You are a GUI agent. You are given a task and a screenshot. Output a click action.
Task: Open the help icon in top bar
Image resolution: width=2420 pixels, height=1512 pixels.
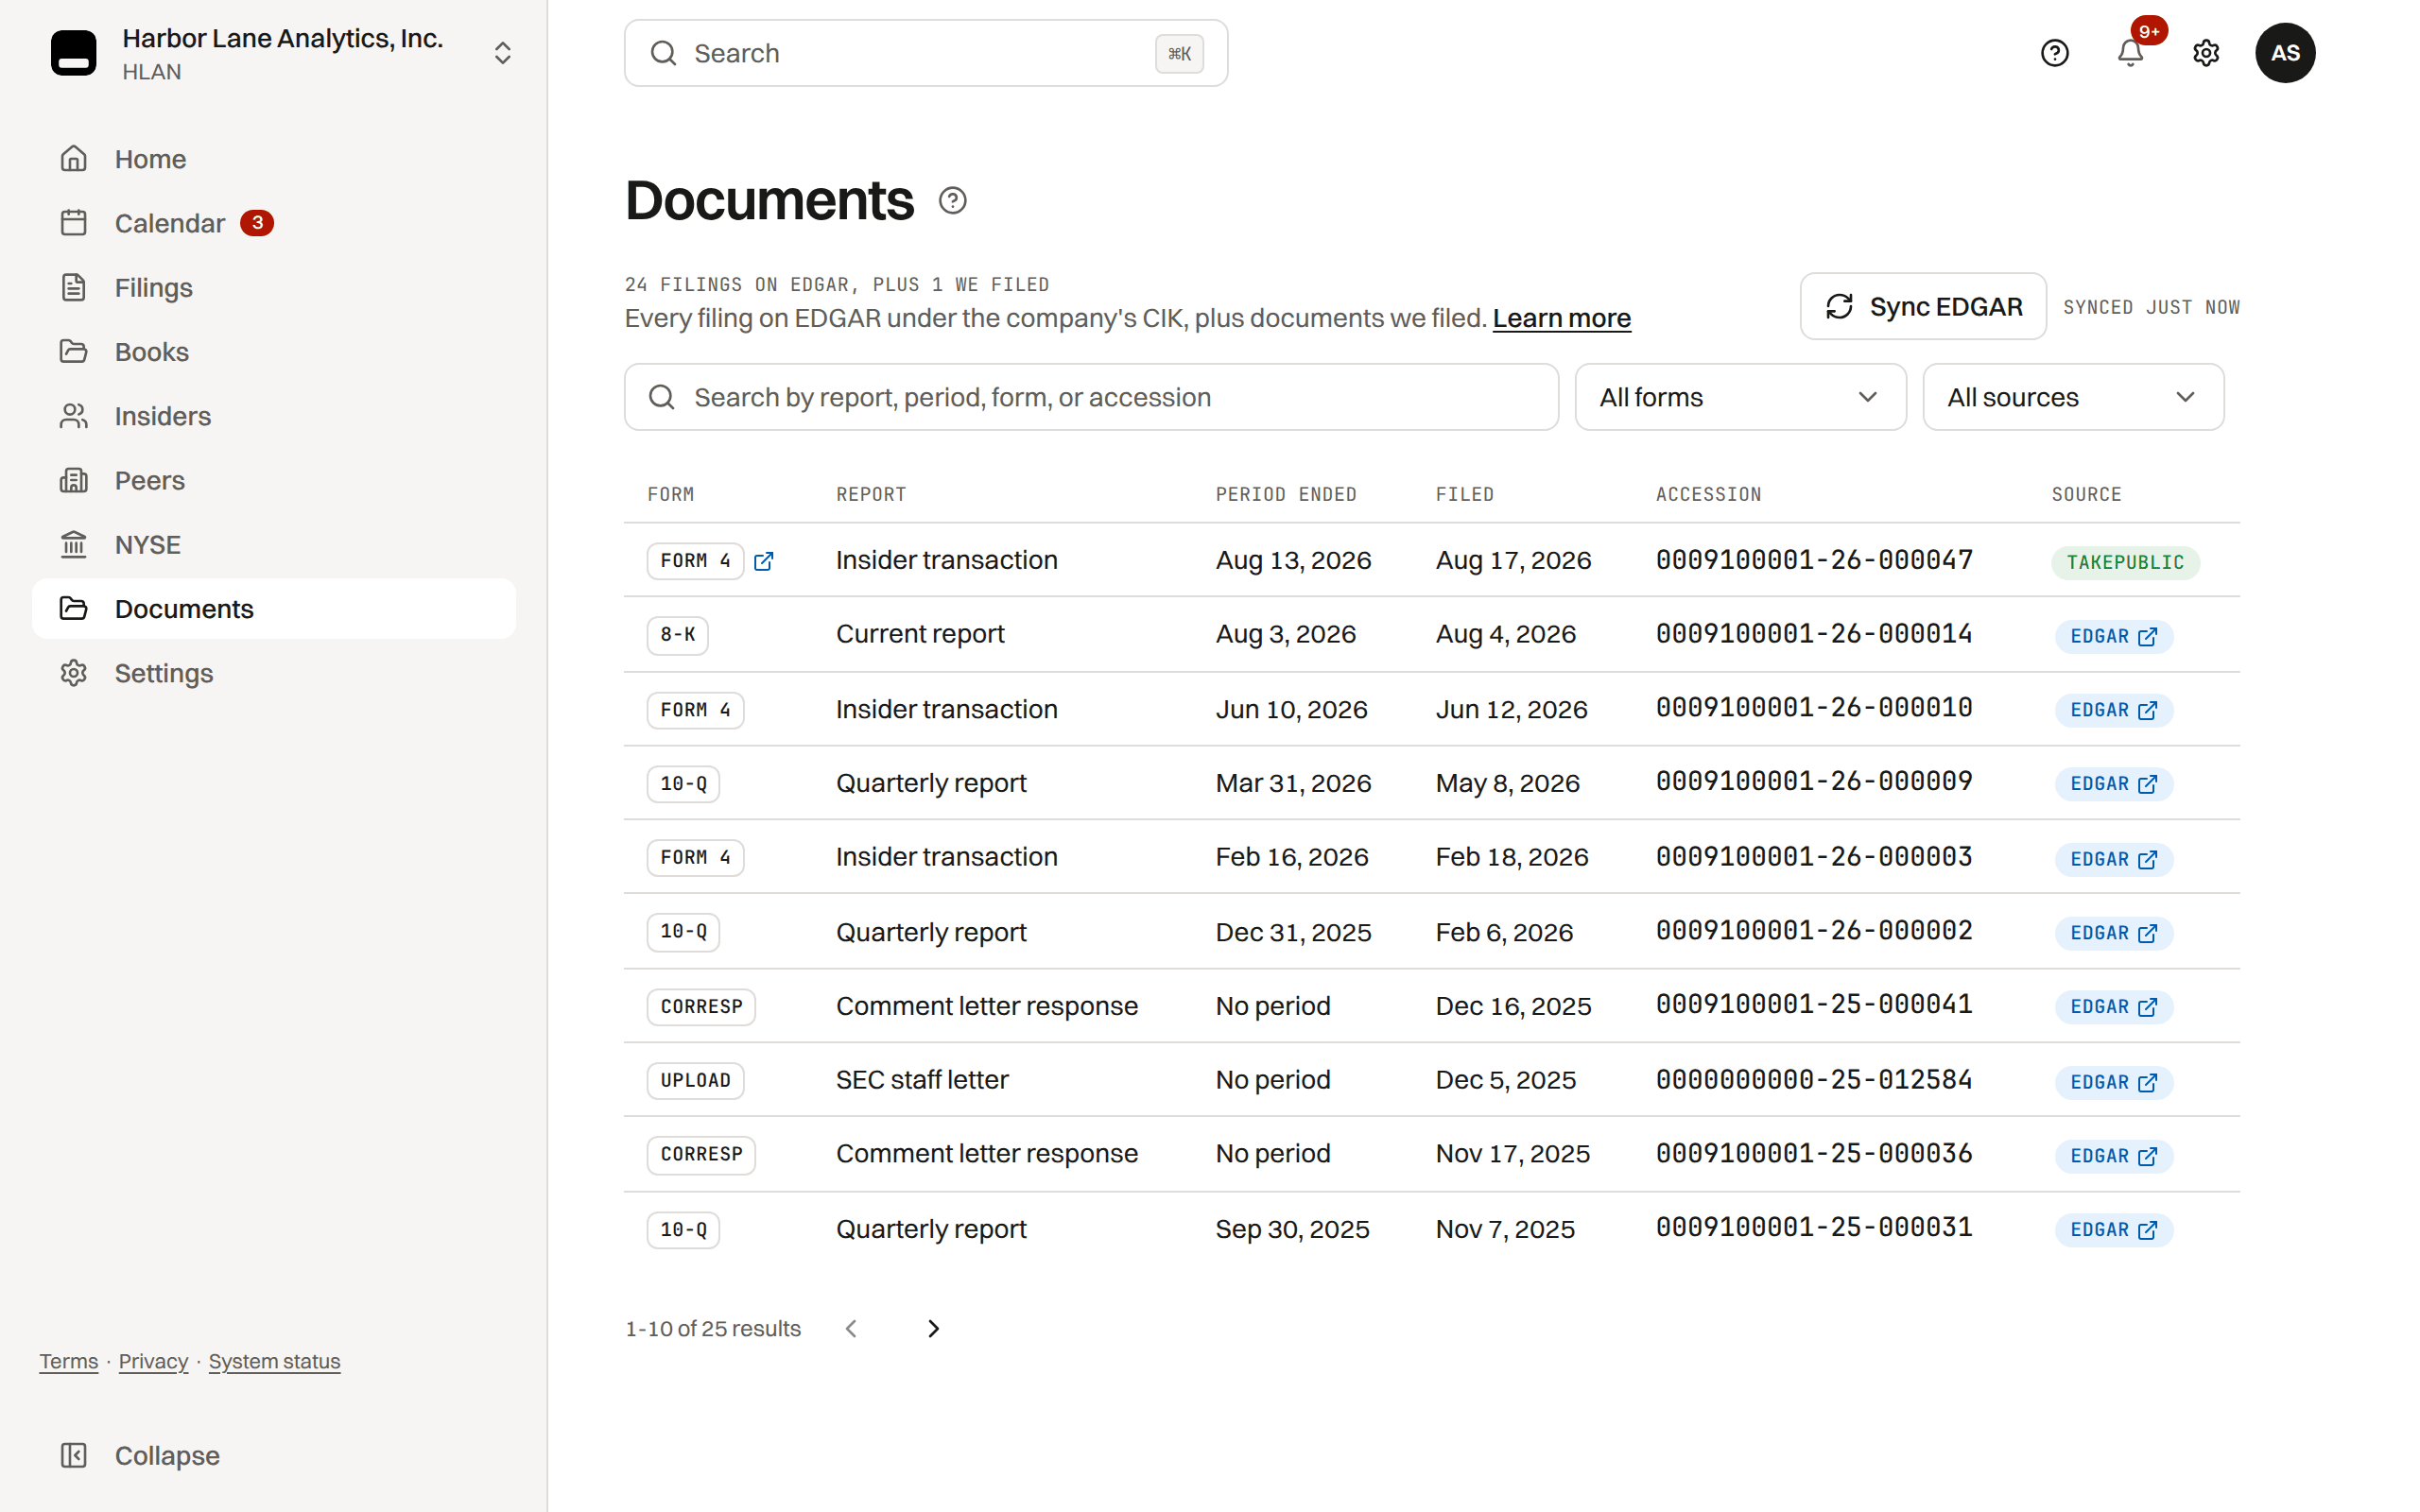pos(2054,53)
